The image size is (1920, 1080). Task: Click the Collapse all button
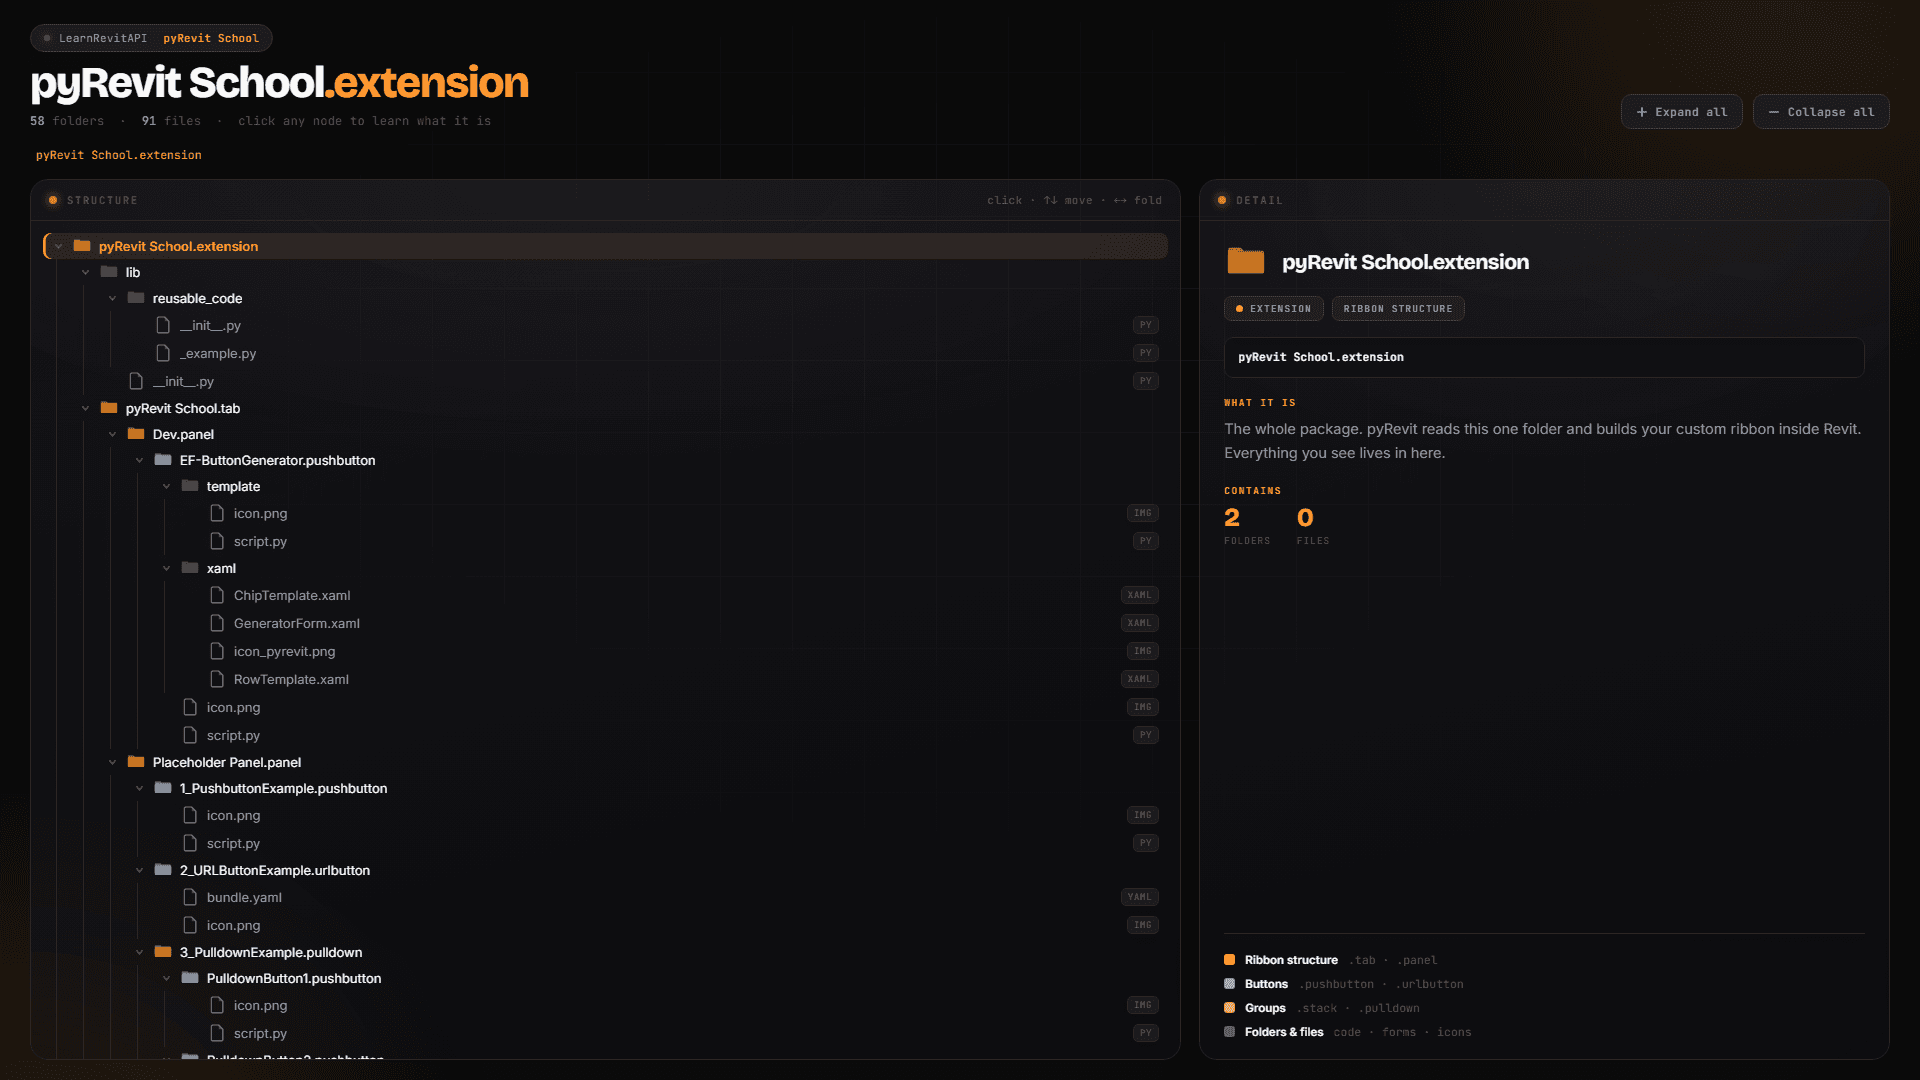1821,112
